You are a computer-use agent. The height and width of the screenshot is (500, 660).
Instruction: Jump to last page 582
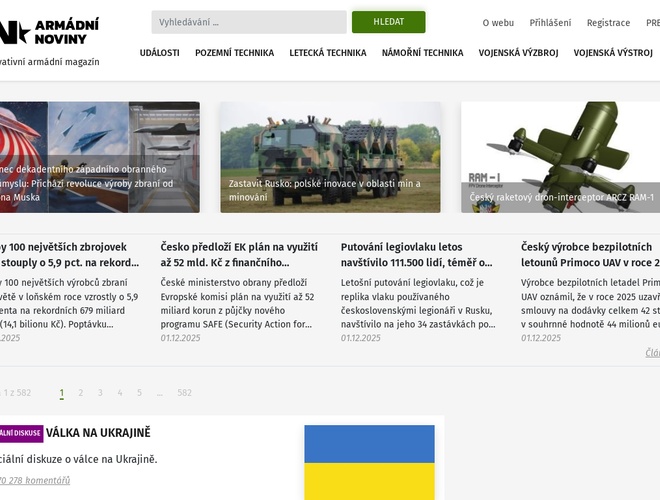click(184, 393)
